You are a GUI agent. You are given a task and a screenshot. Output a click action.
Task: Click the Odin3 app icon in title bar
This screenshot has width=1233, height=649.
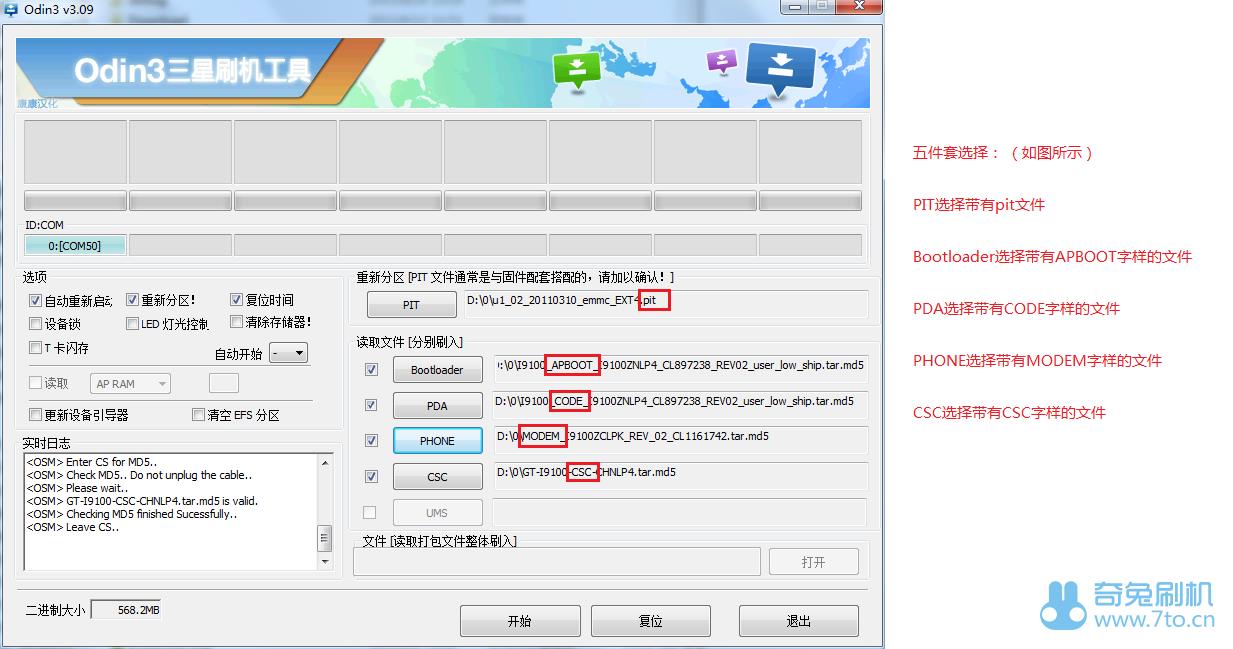coord(12,8)
